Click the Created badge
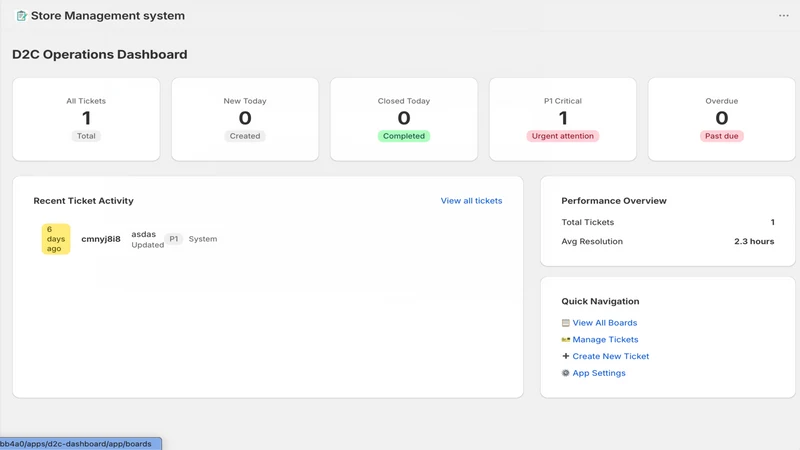 pos(245,136)
